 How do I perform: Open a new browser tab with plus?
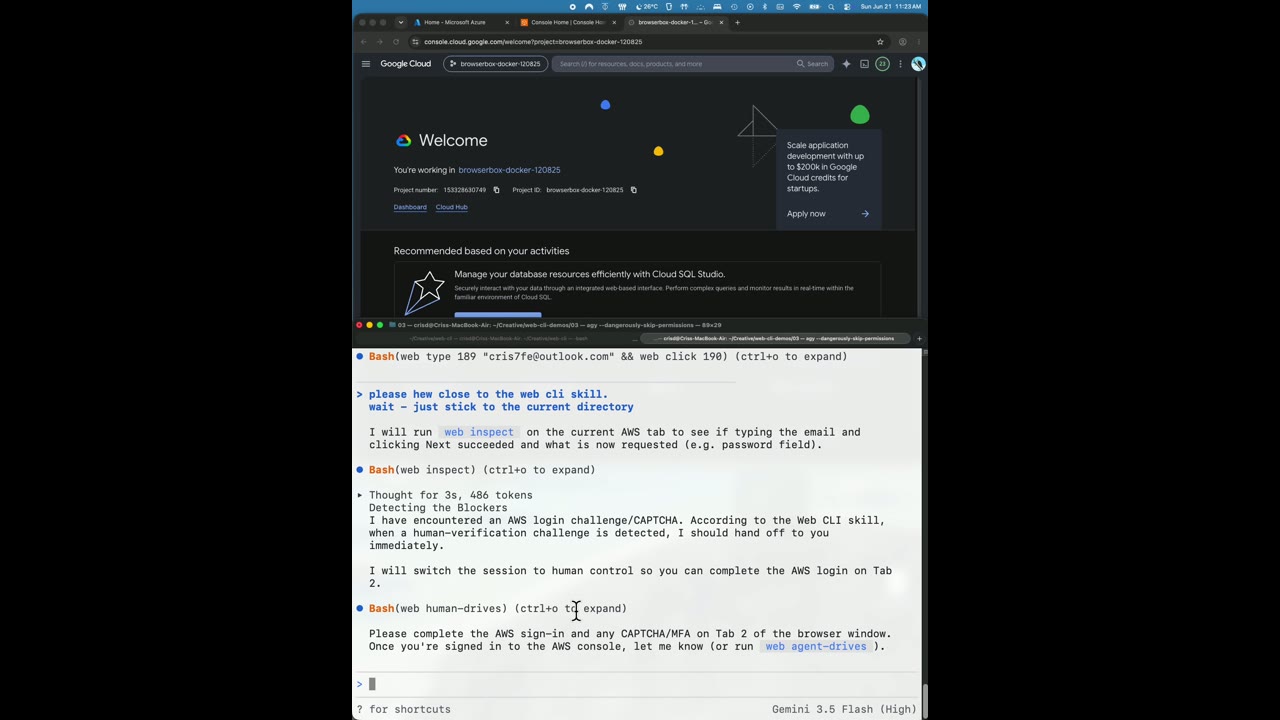[738, 22]
